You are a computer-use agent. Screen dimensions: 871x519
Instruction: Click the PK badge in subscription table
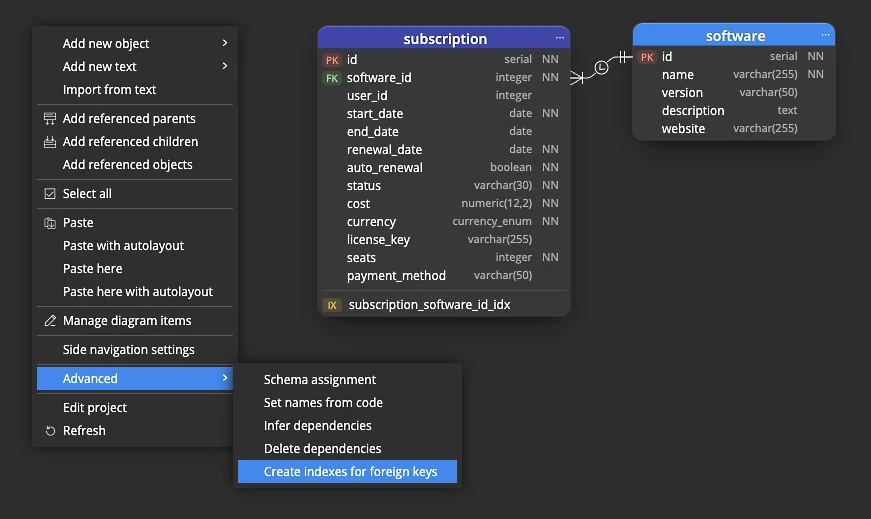(x=332, y=60)
